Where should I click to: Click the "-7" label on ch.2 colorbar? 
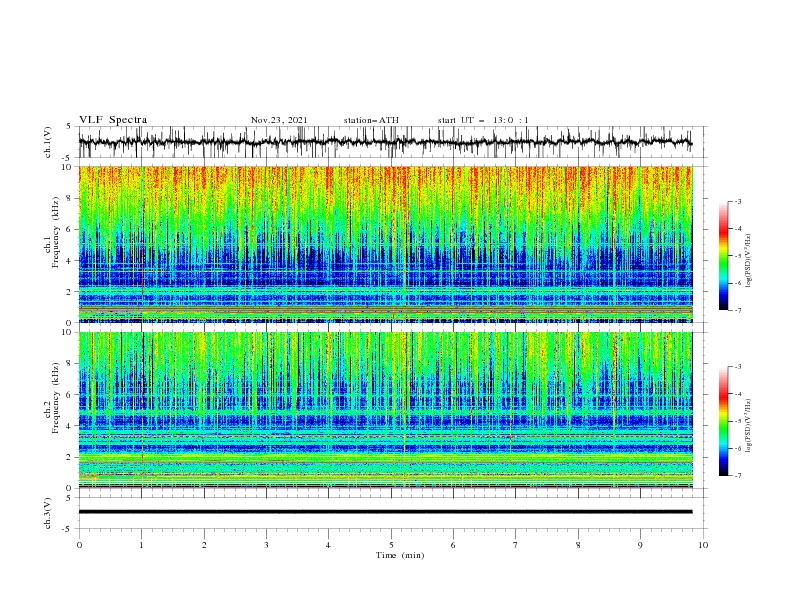click(x=738, y=476)
